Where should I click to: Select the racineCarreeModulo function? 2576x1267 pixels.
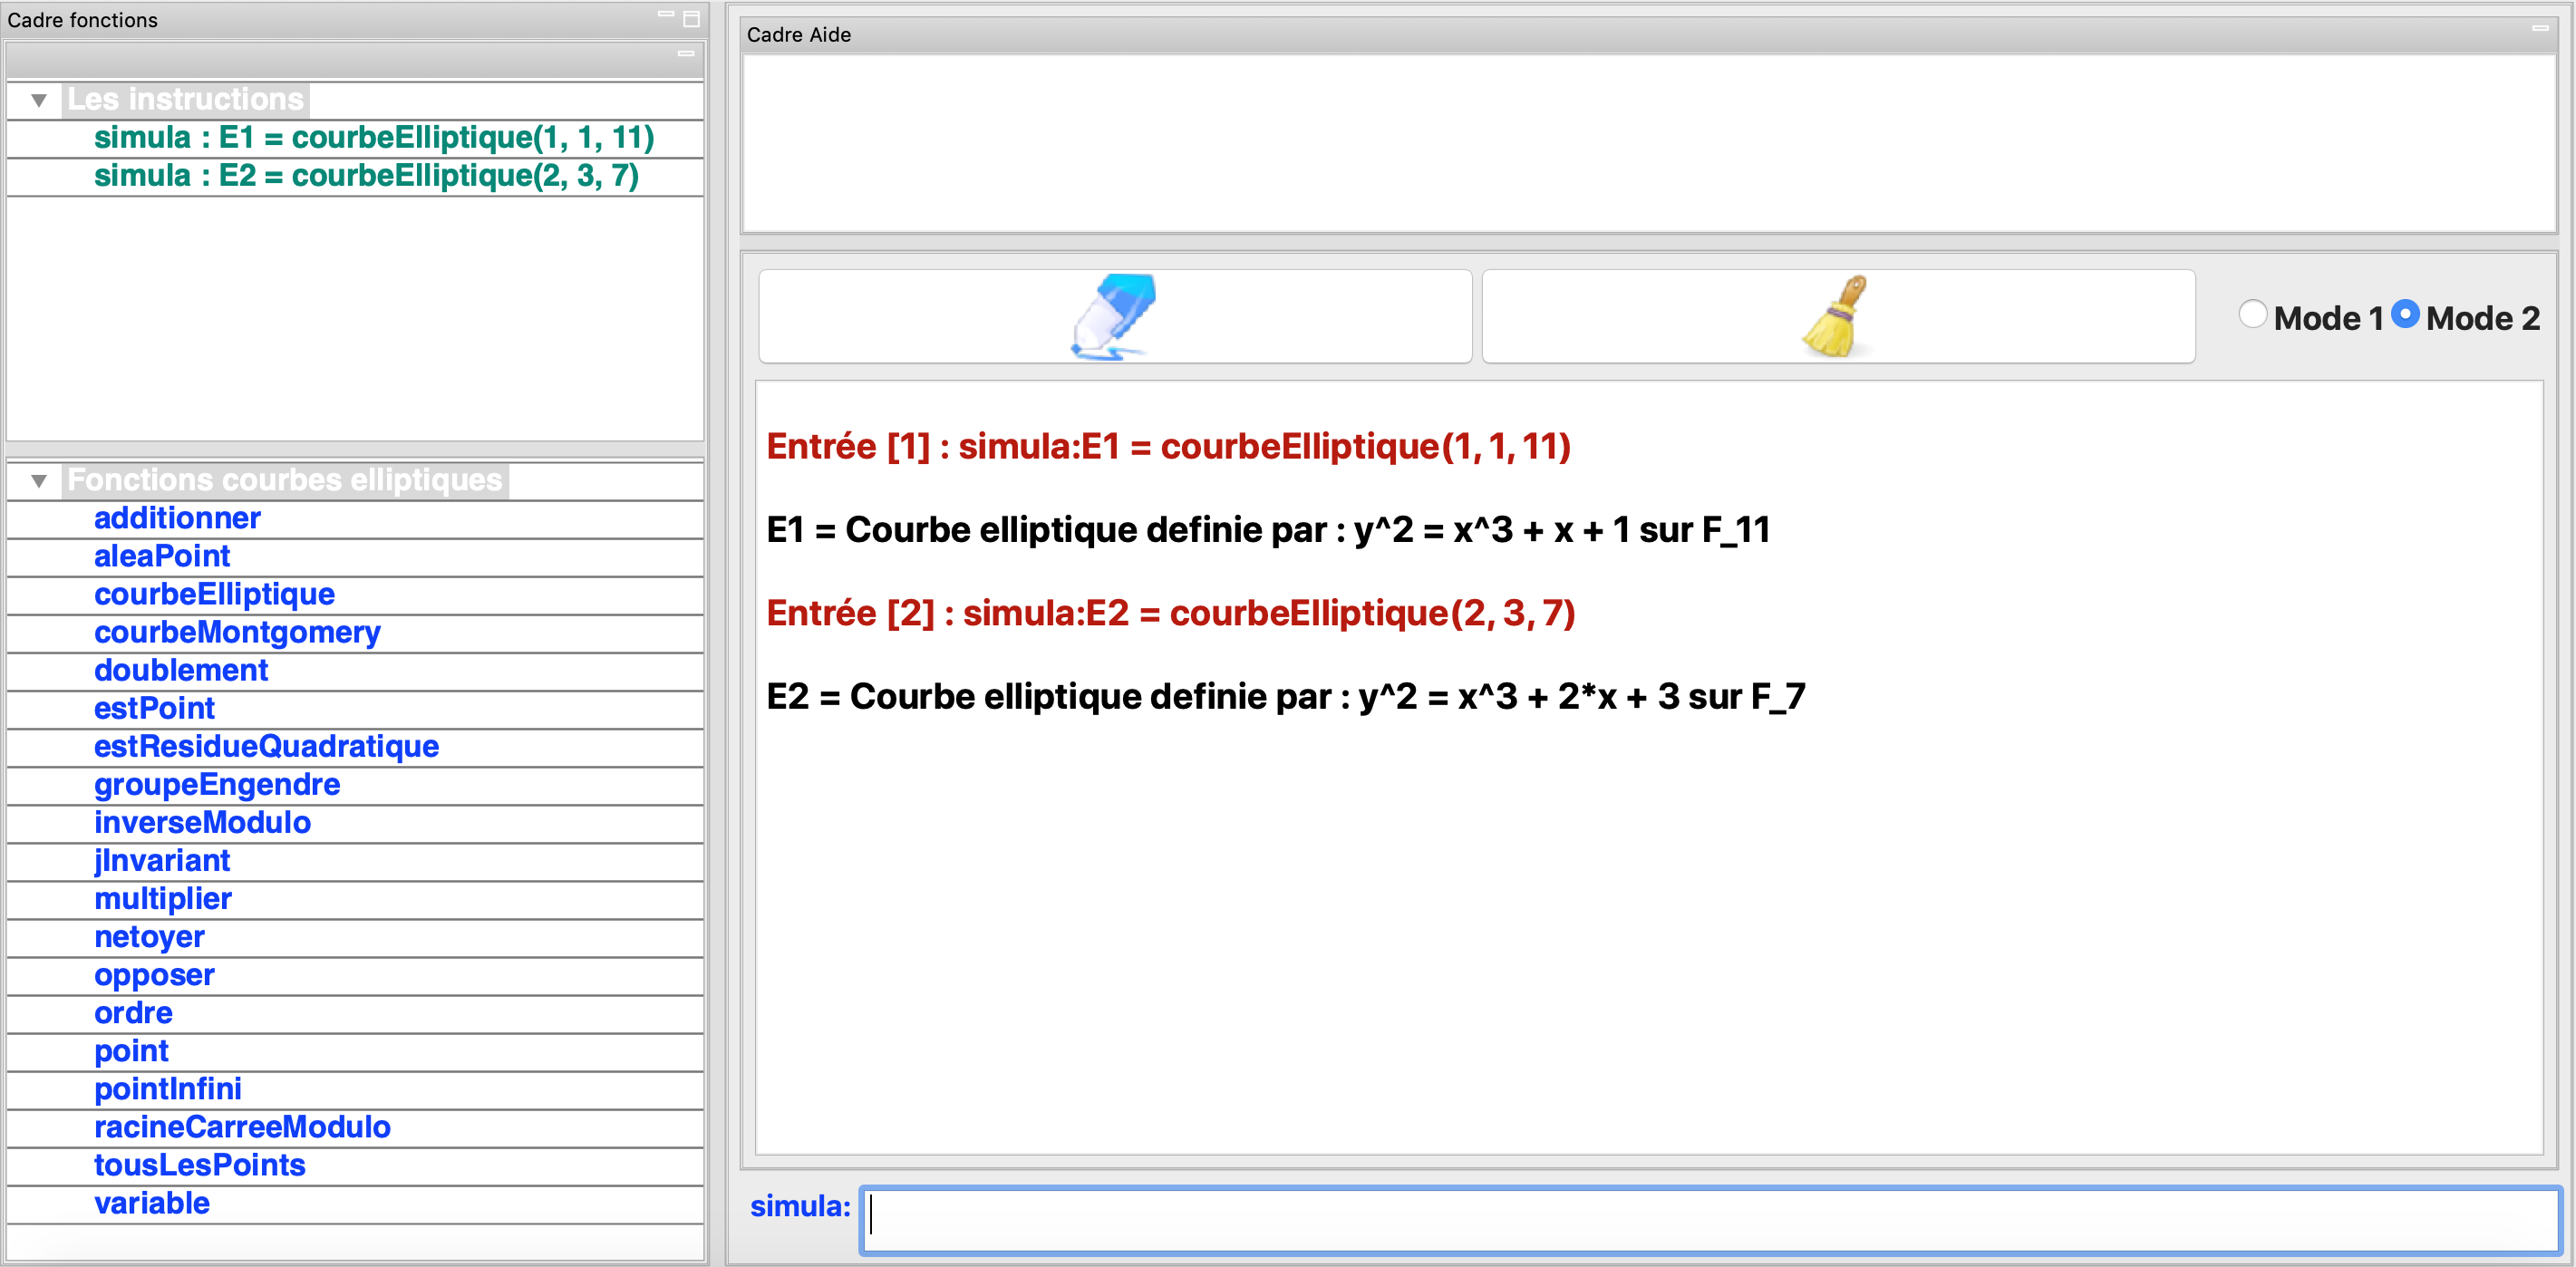tap(242, 1127)
